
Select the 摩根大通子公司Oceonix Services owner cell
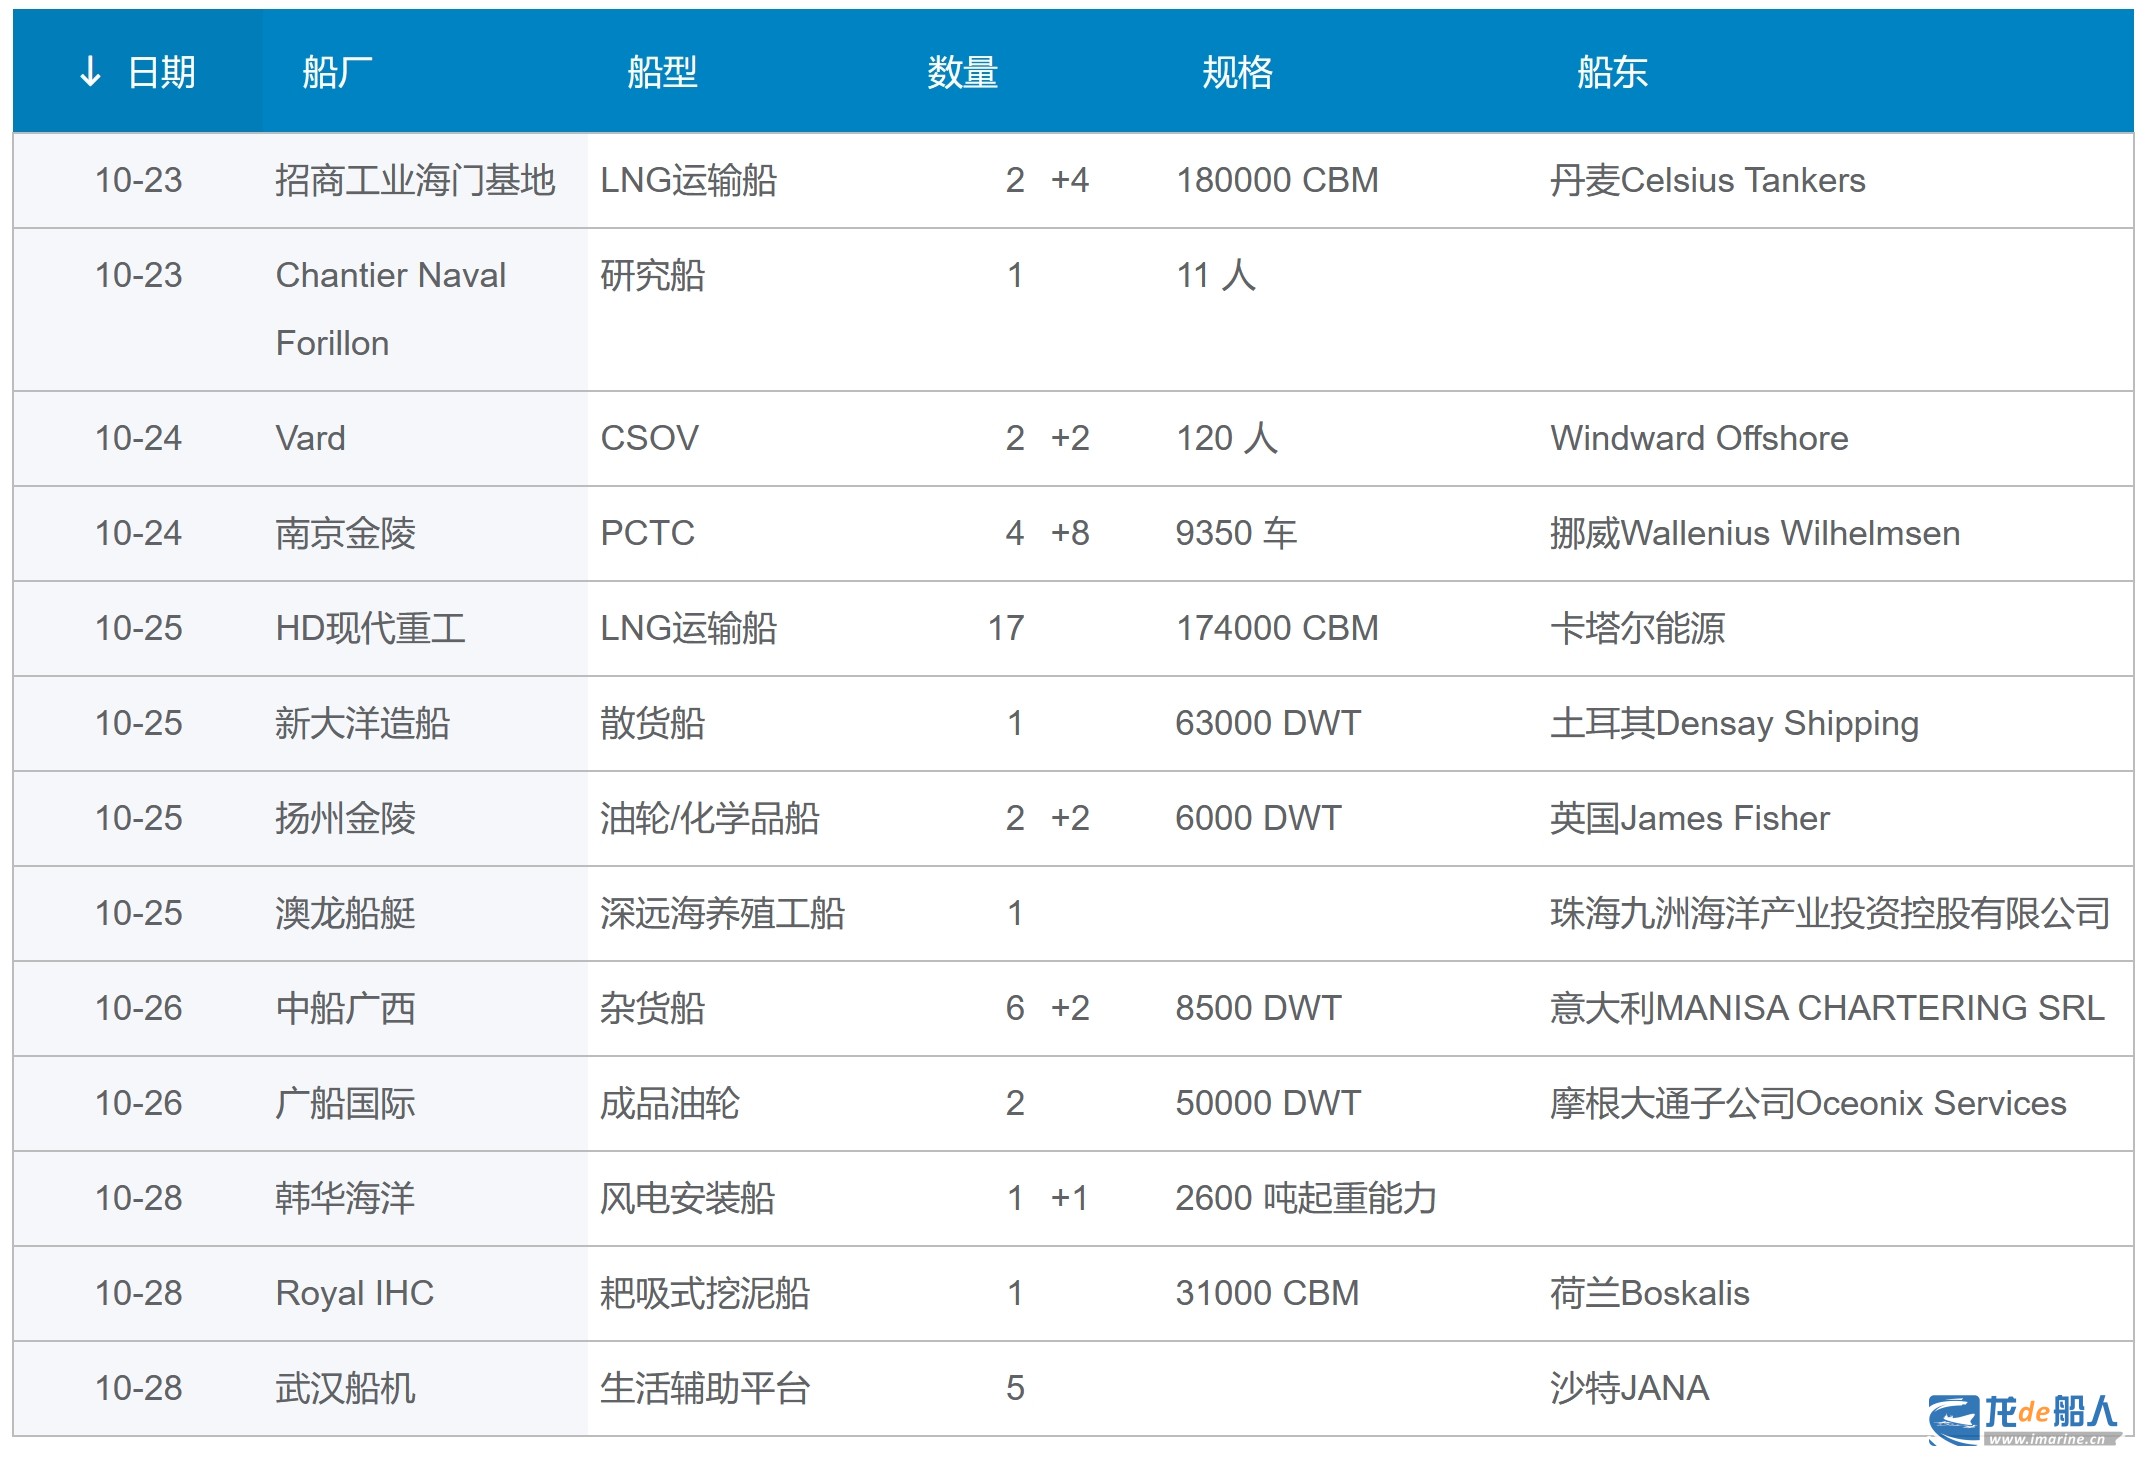tap(1808, 1103)
